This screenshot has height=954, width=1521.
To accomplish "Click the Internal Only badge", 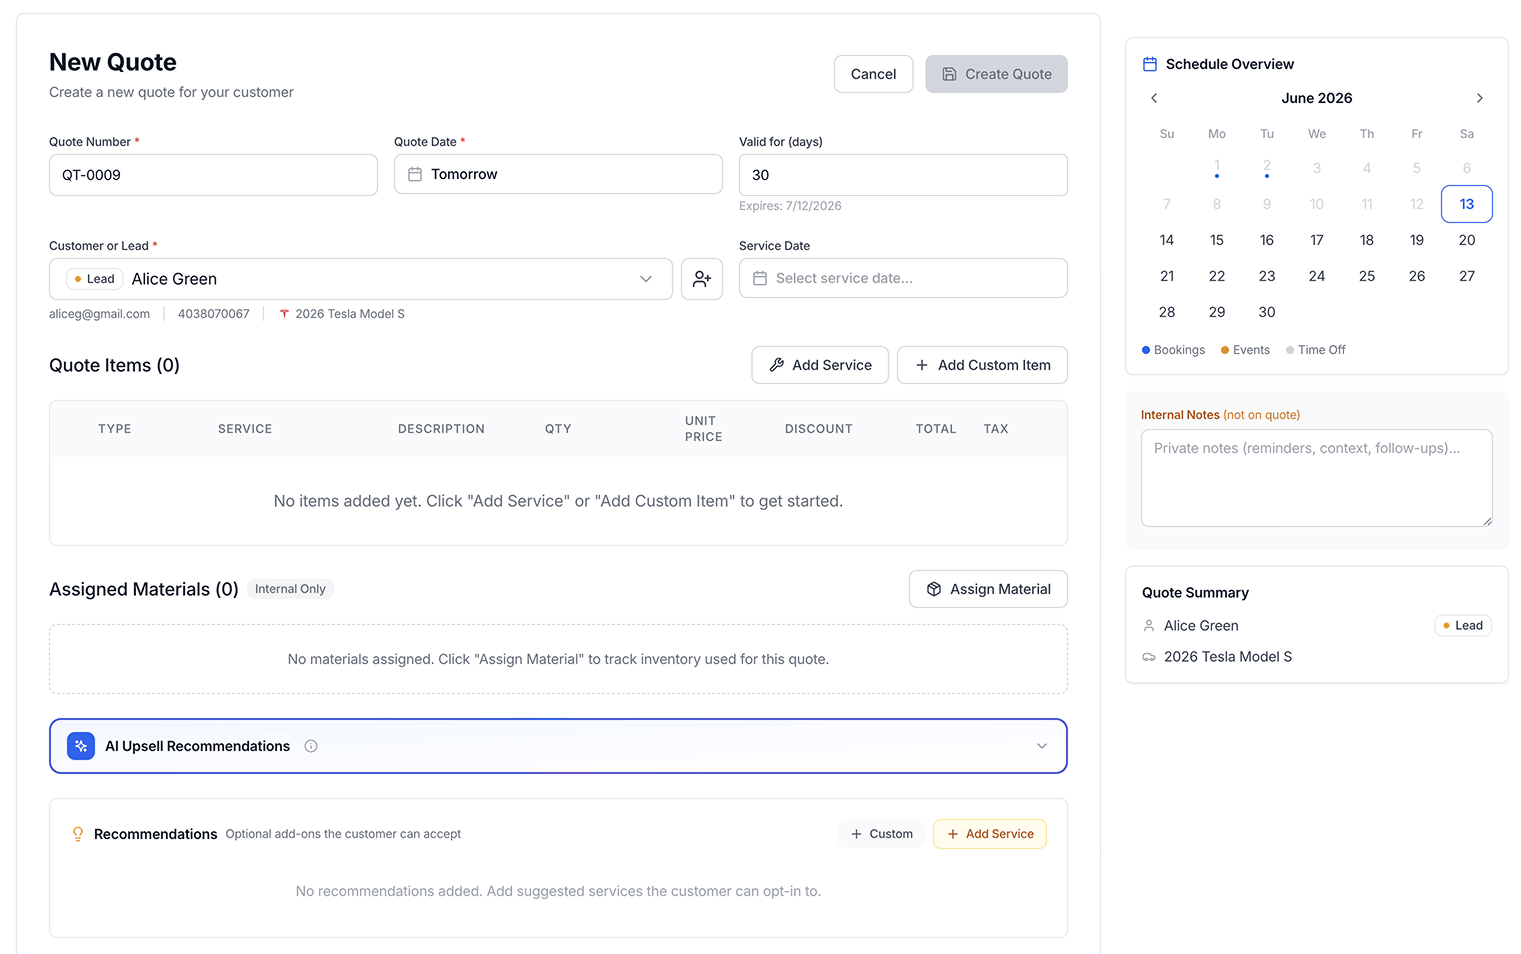I will point(290,589).
